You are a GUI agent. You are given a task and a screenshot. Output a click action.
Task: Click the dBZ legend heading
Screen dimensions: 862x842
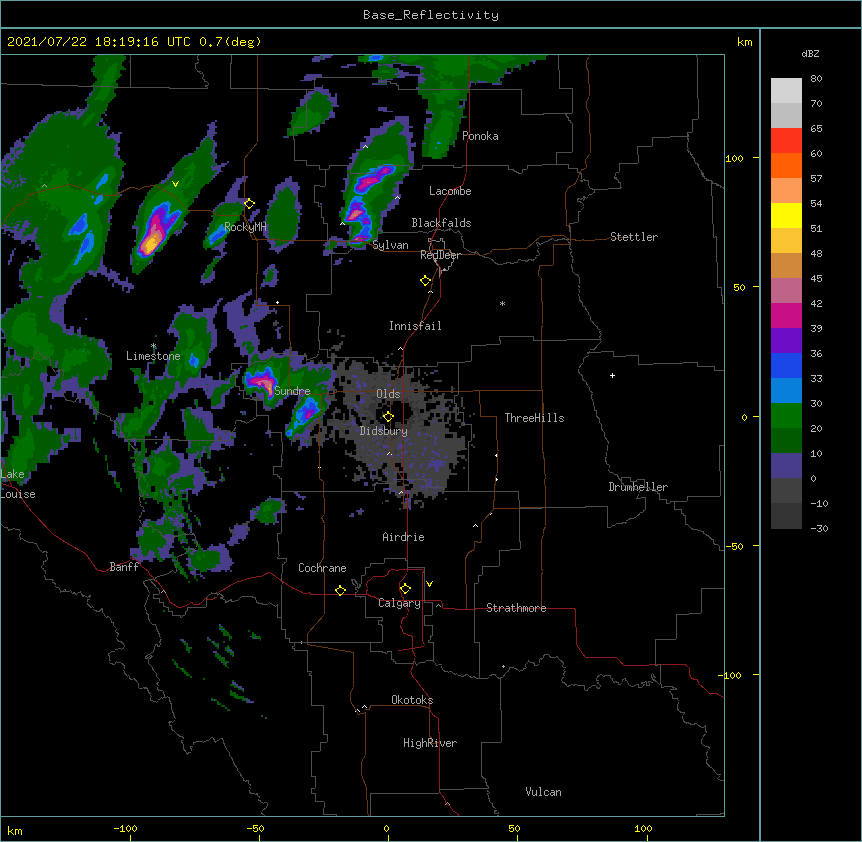810,53
